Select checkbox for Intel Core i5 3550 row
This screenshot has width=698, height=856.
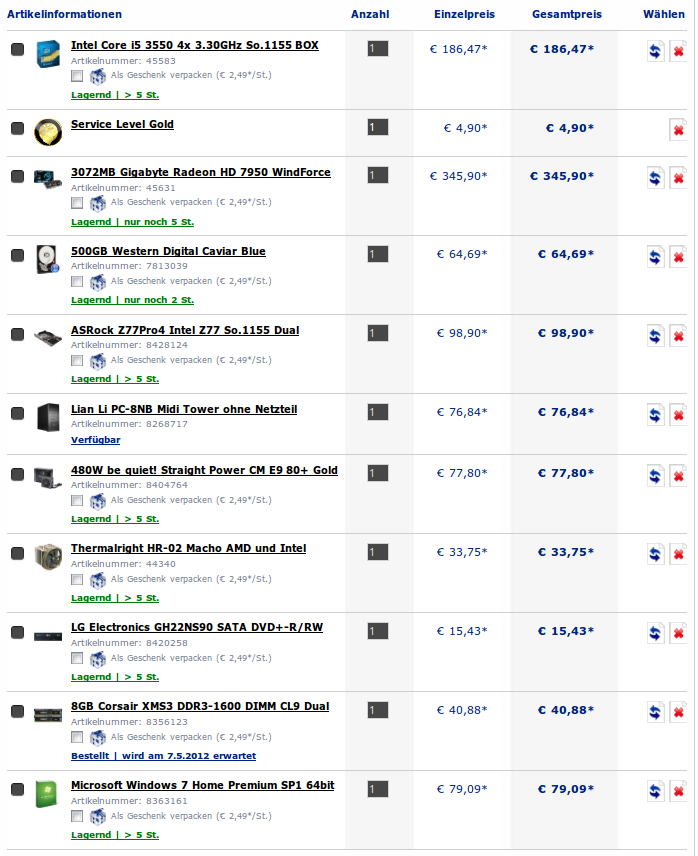(x=17, y=49)
